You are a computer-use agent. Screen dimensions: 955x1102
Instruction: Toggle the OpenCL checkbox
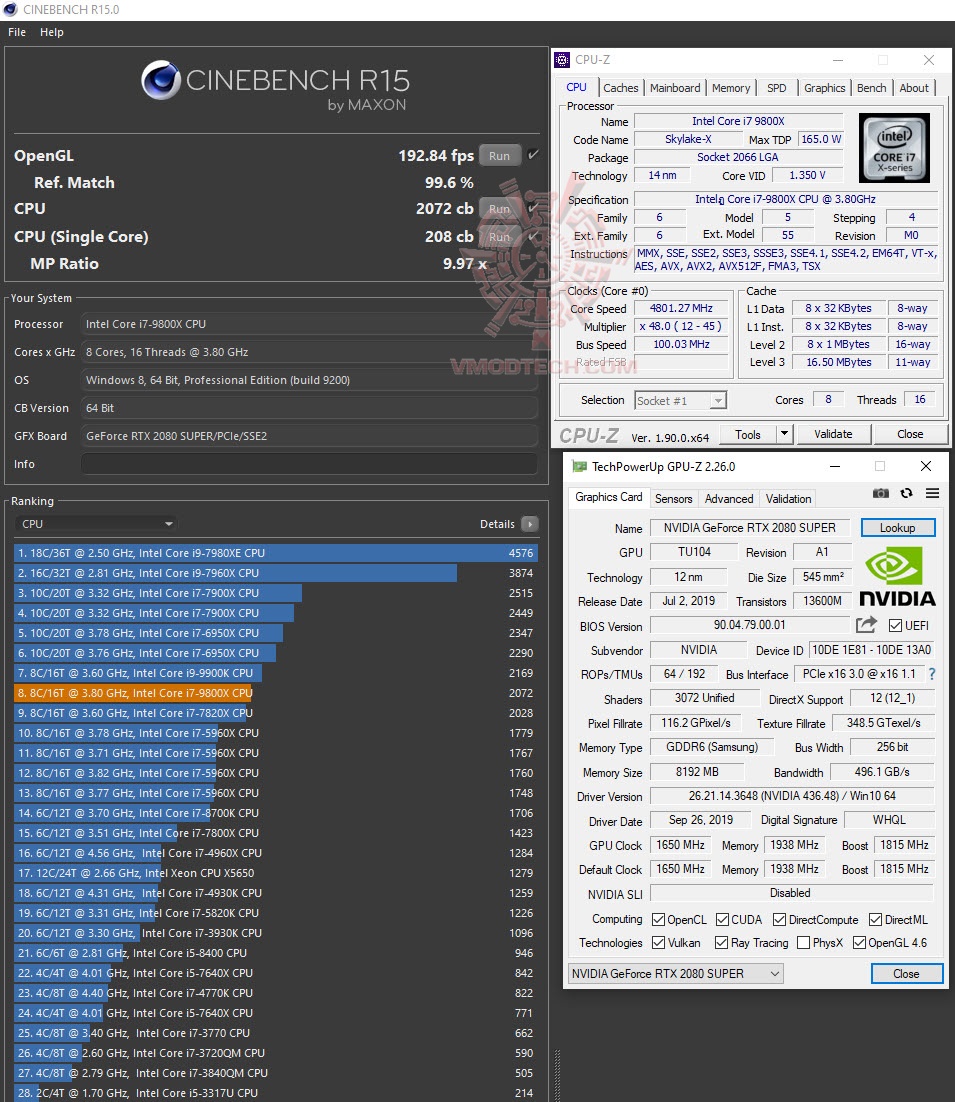[658, 919]
